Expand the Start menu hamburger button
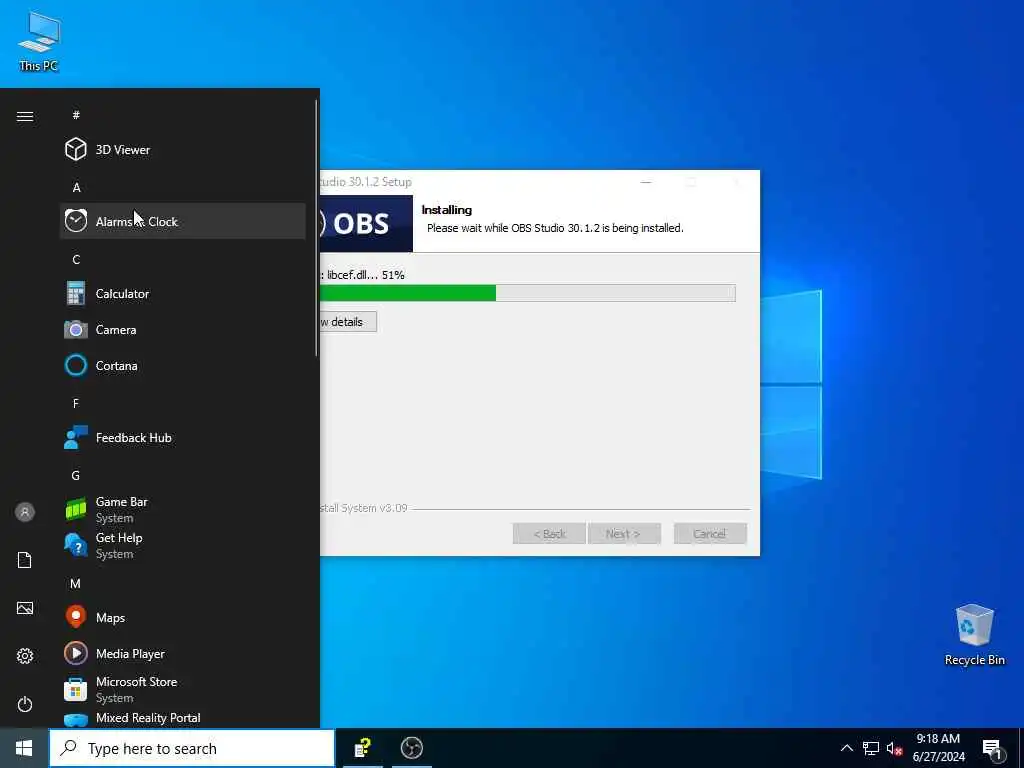This screenshot has height=768, width=1024. (25, 116)
